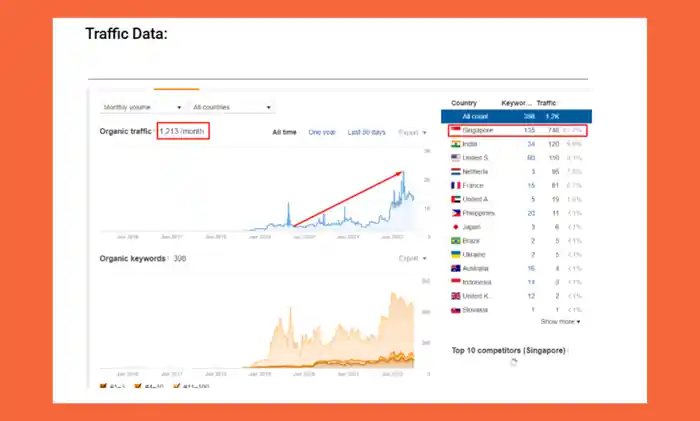The image size is (700, 421).
Task: Select the highlighted All countries table row
Action: (x=517, y=116)
